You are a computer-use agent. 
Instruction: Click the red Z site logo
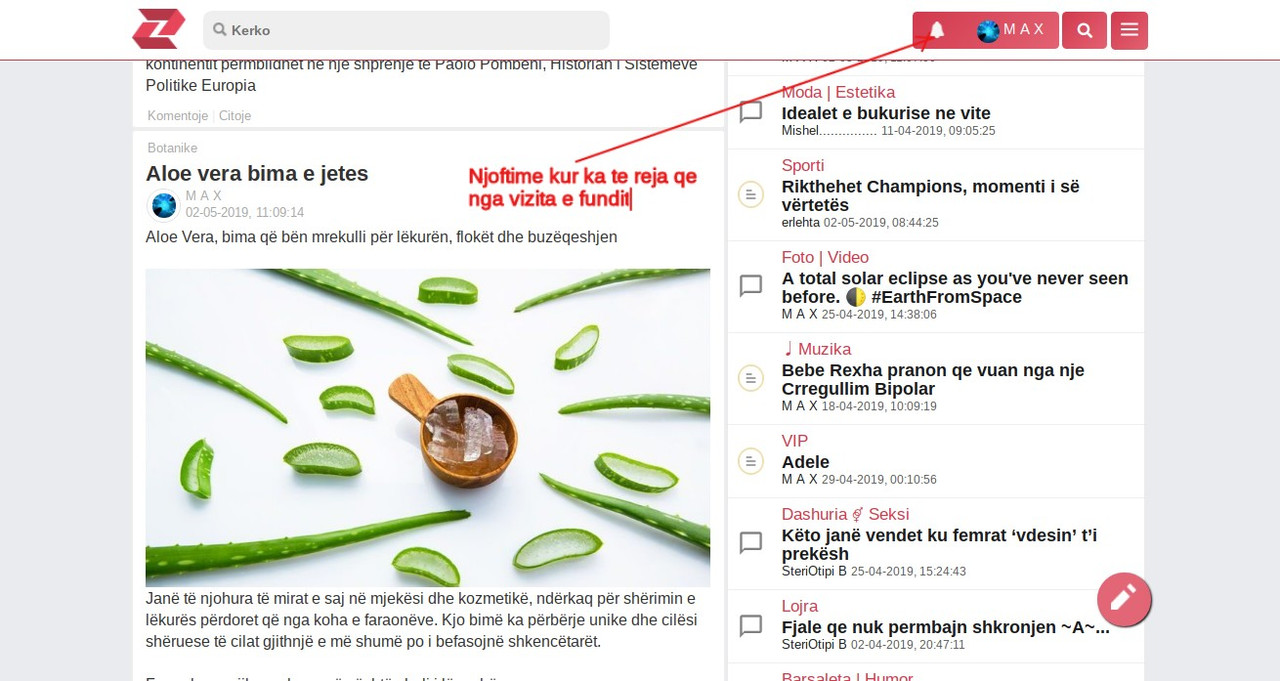click(x=159, y=29)
